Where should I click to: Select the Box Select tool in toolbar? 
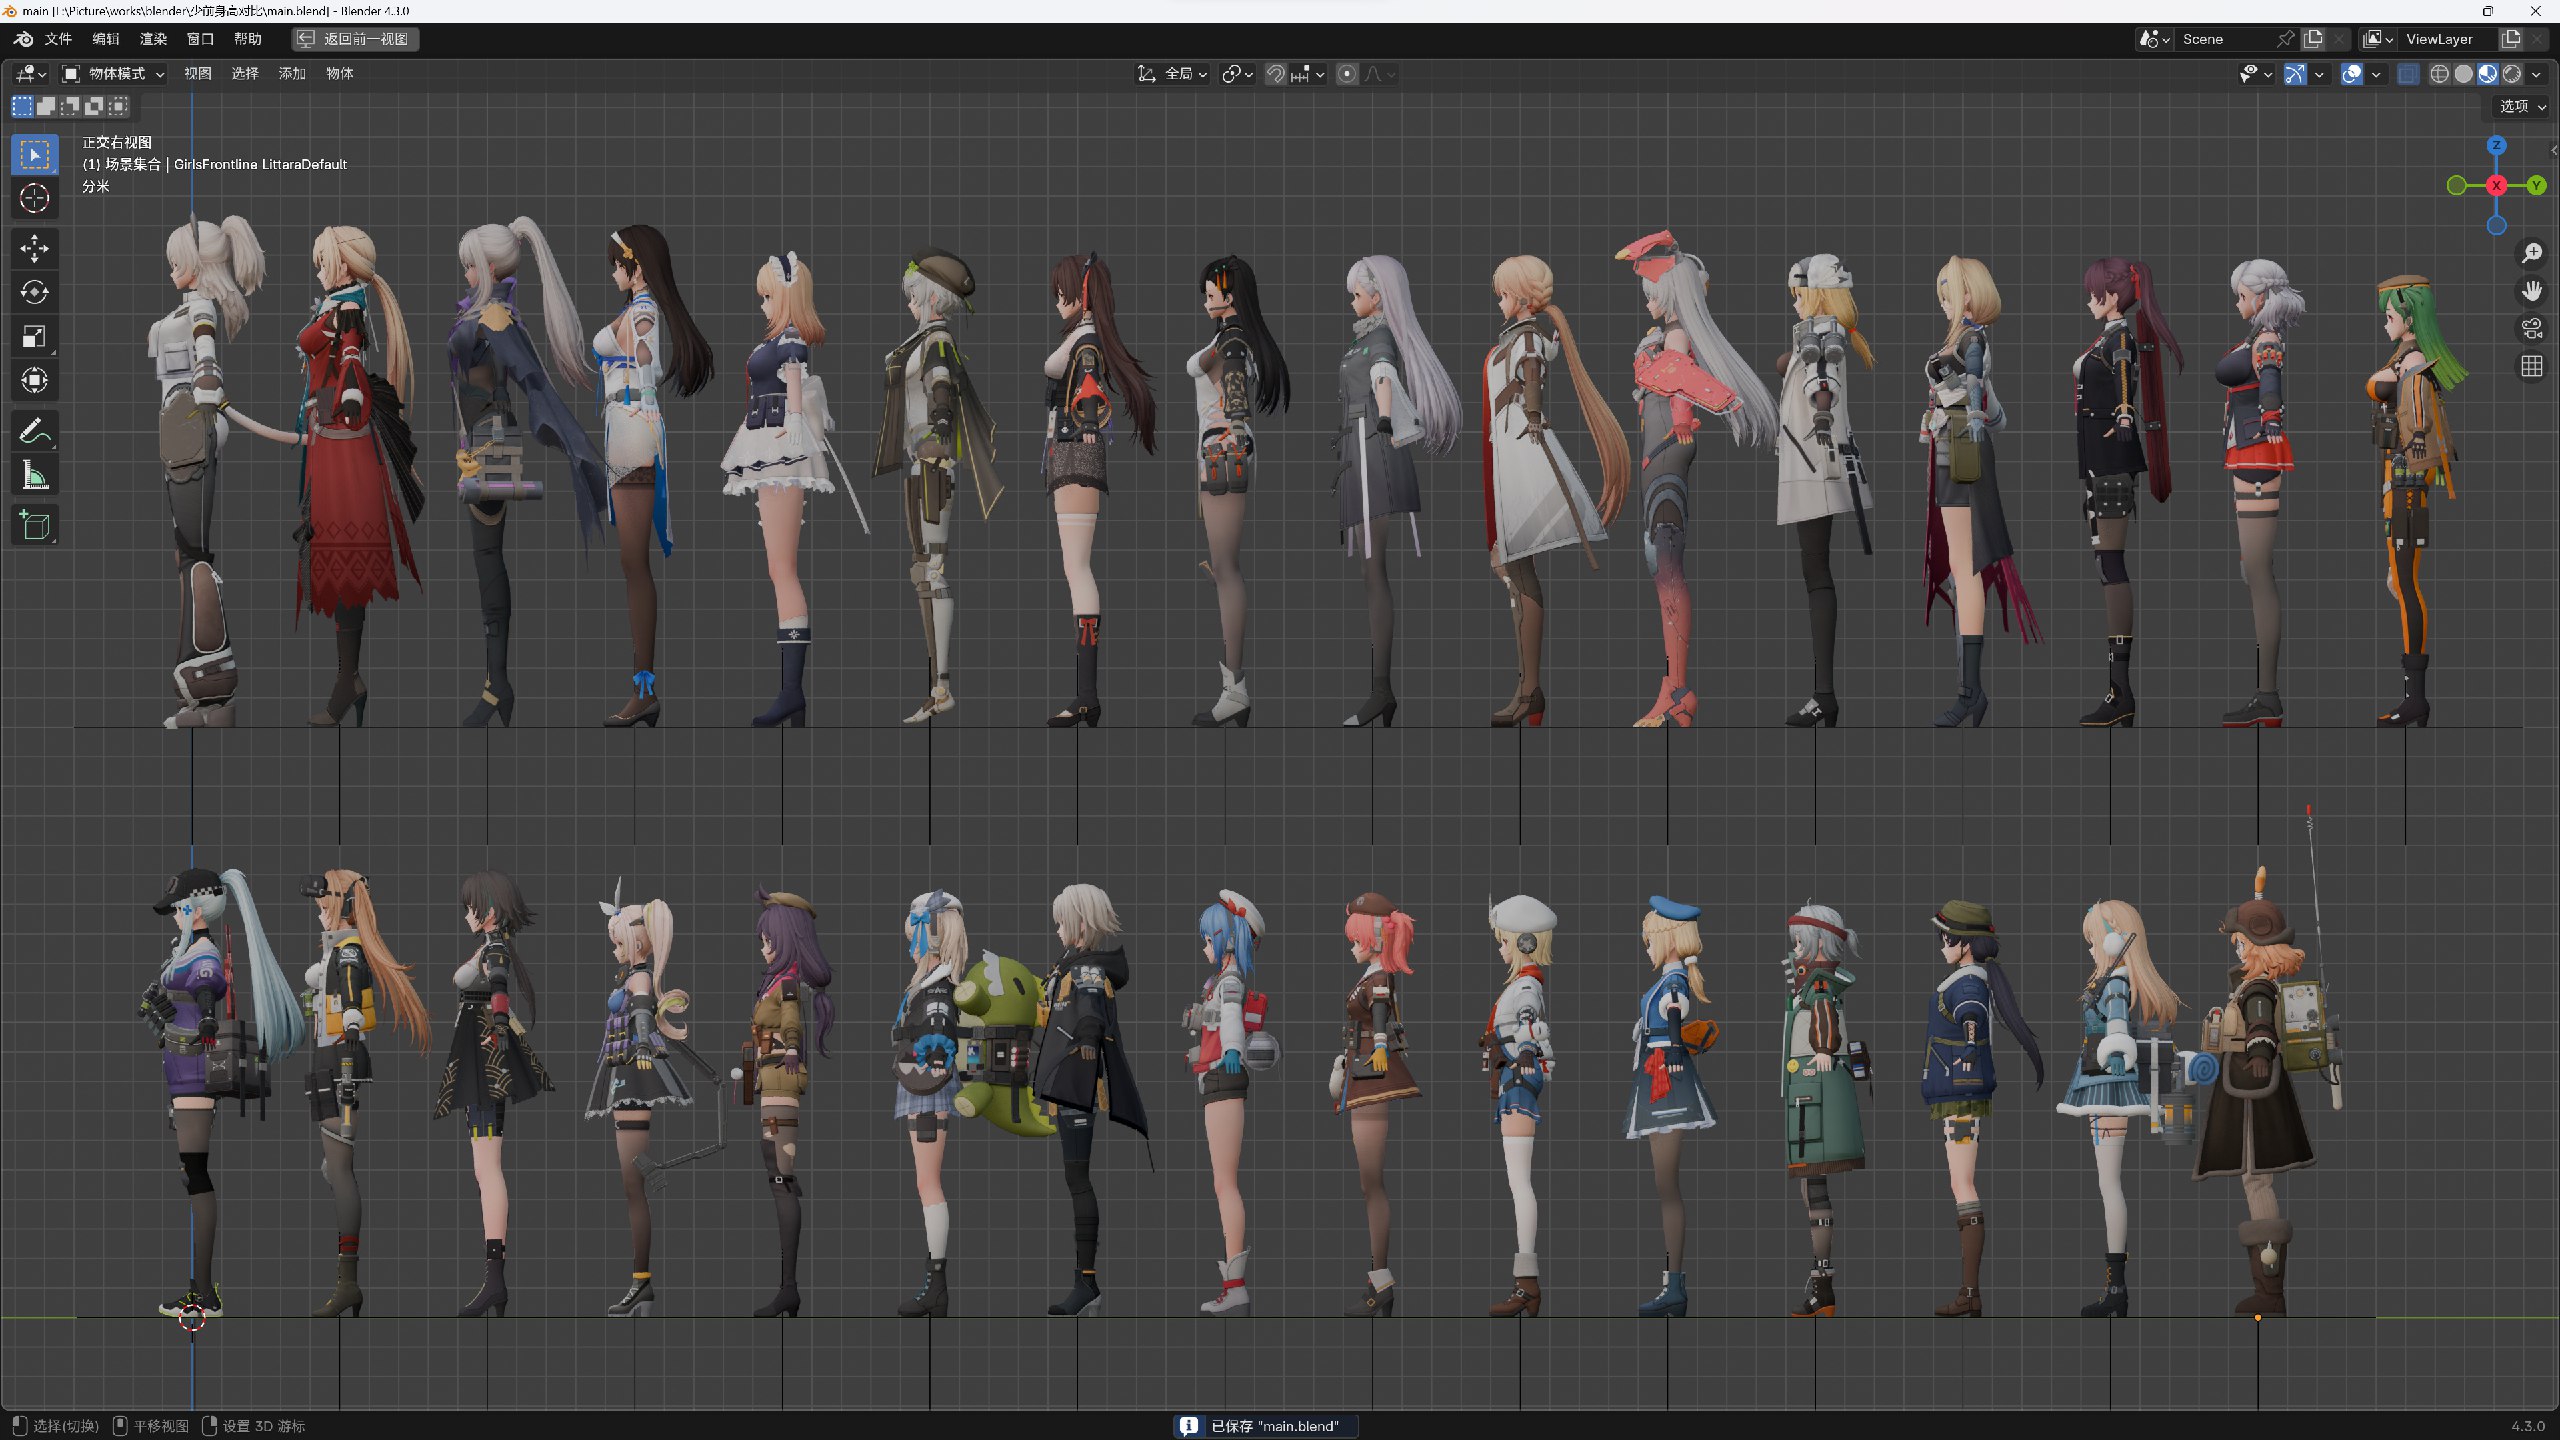point(34,155)
